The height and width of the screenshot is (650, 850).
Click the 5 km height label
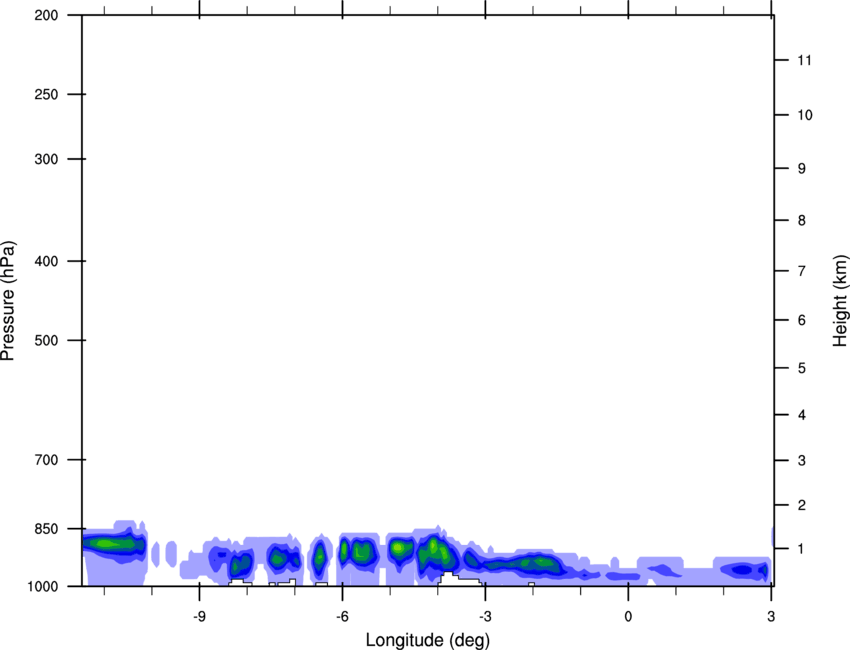pyautogui.click(x=802, y=369)
